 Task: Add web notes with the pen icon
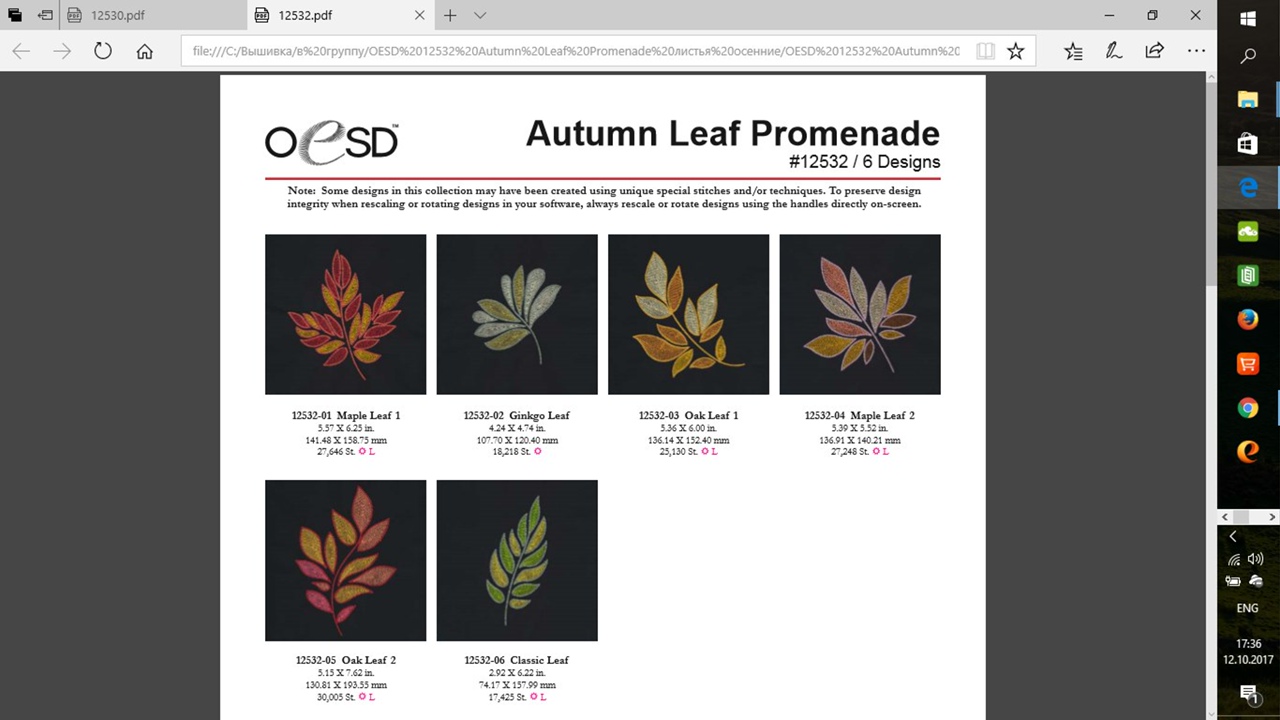click(1113, 51)
